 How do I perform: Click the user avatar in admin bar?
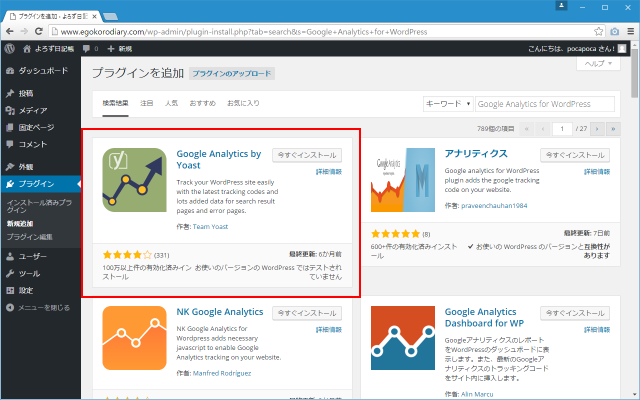[x=622, y=49]
